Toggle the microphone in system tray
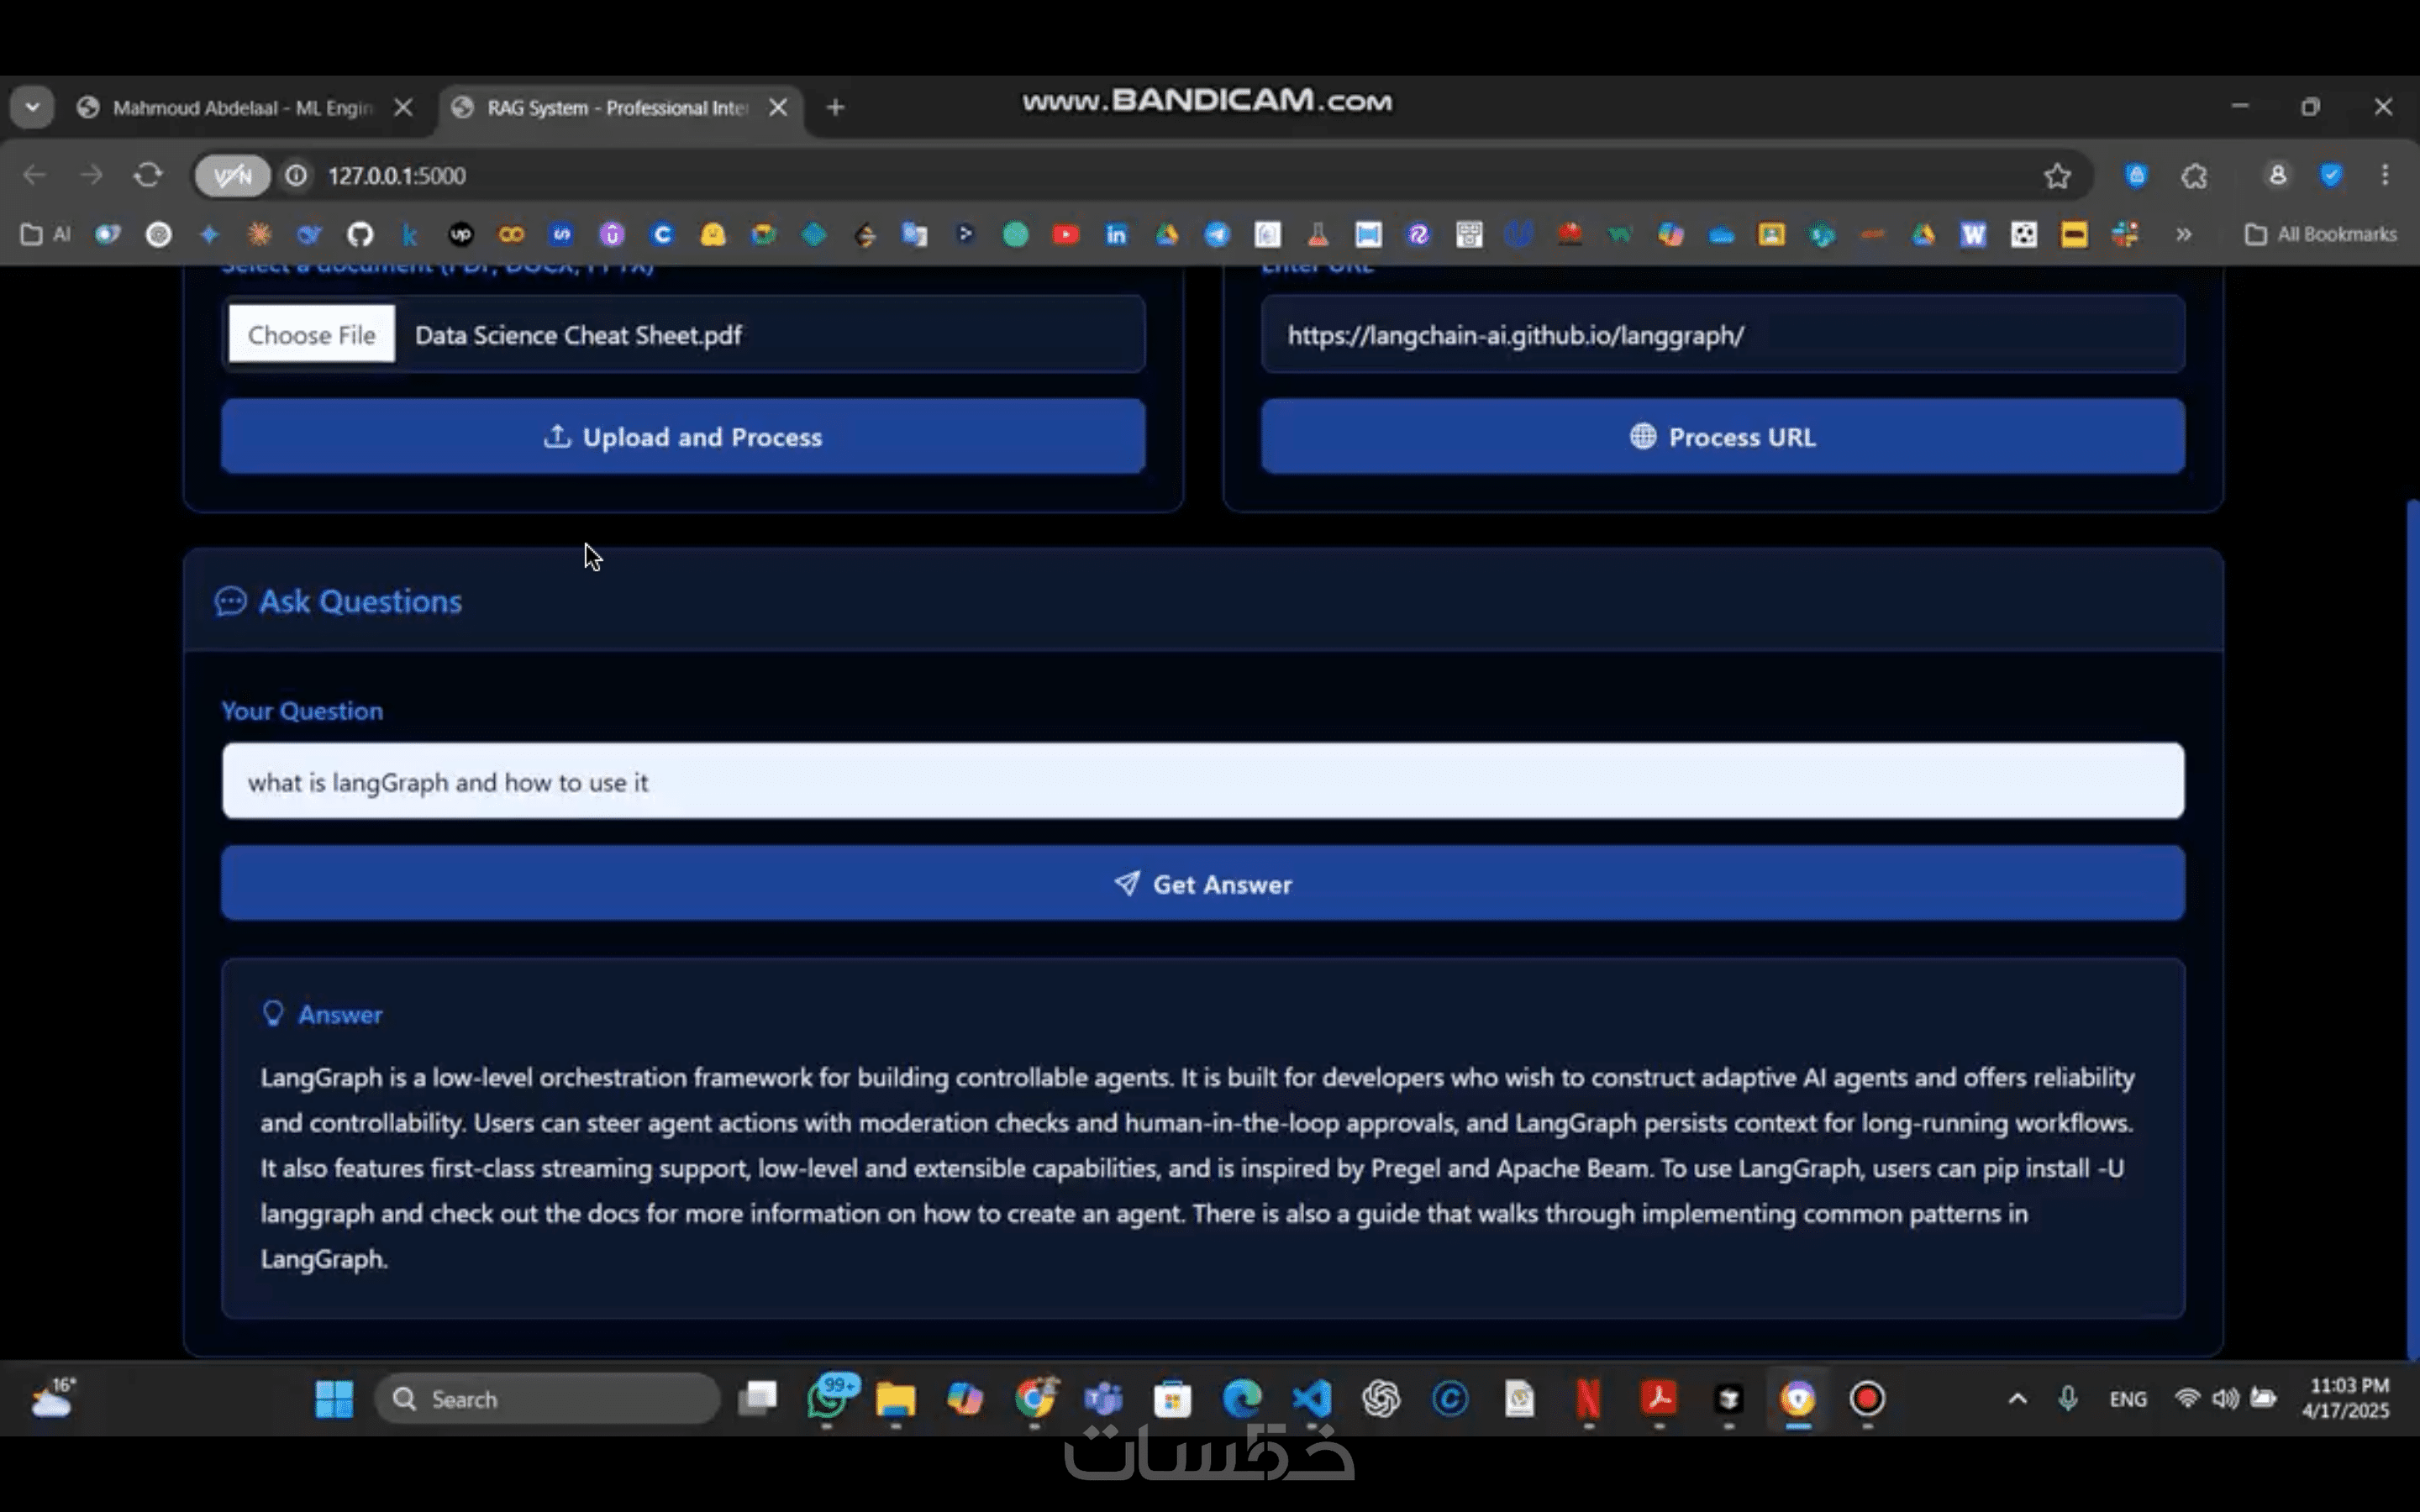2420x1512 pixels. coord(2068,1398)
